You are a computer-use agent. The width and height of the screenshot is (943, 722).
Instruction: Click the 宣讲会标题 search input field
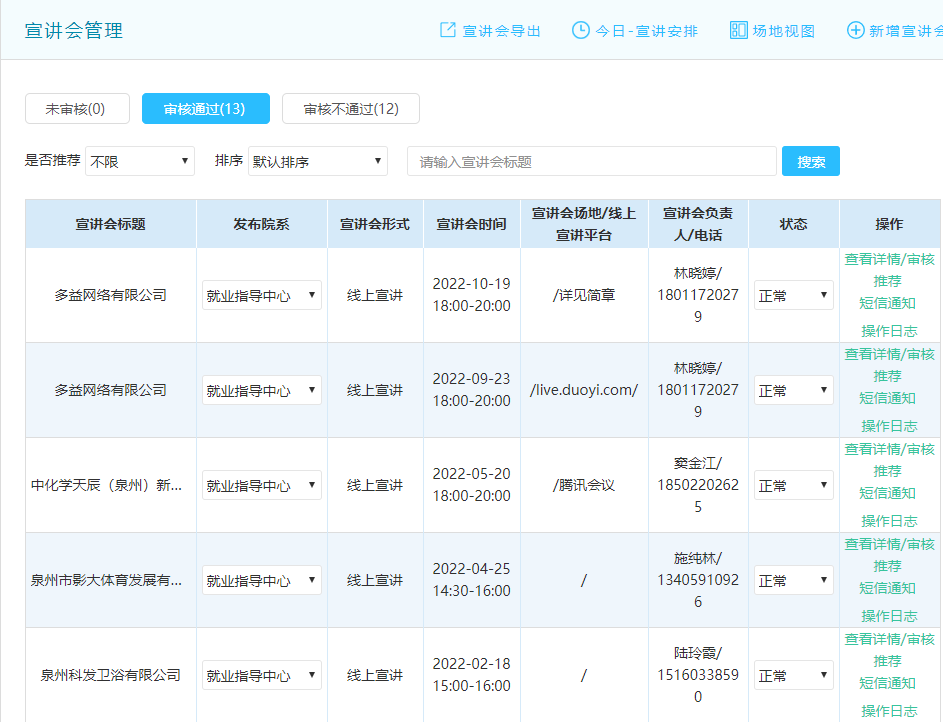[590, 161]
